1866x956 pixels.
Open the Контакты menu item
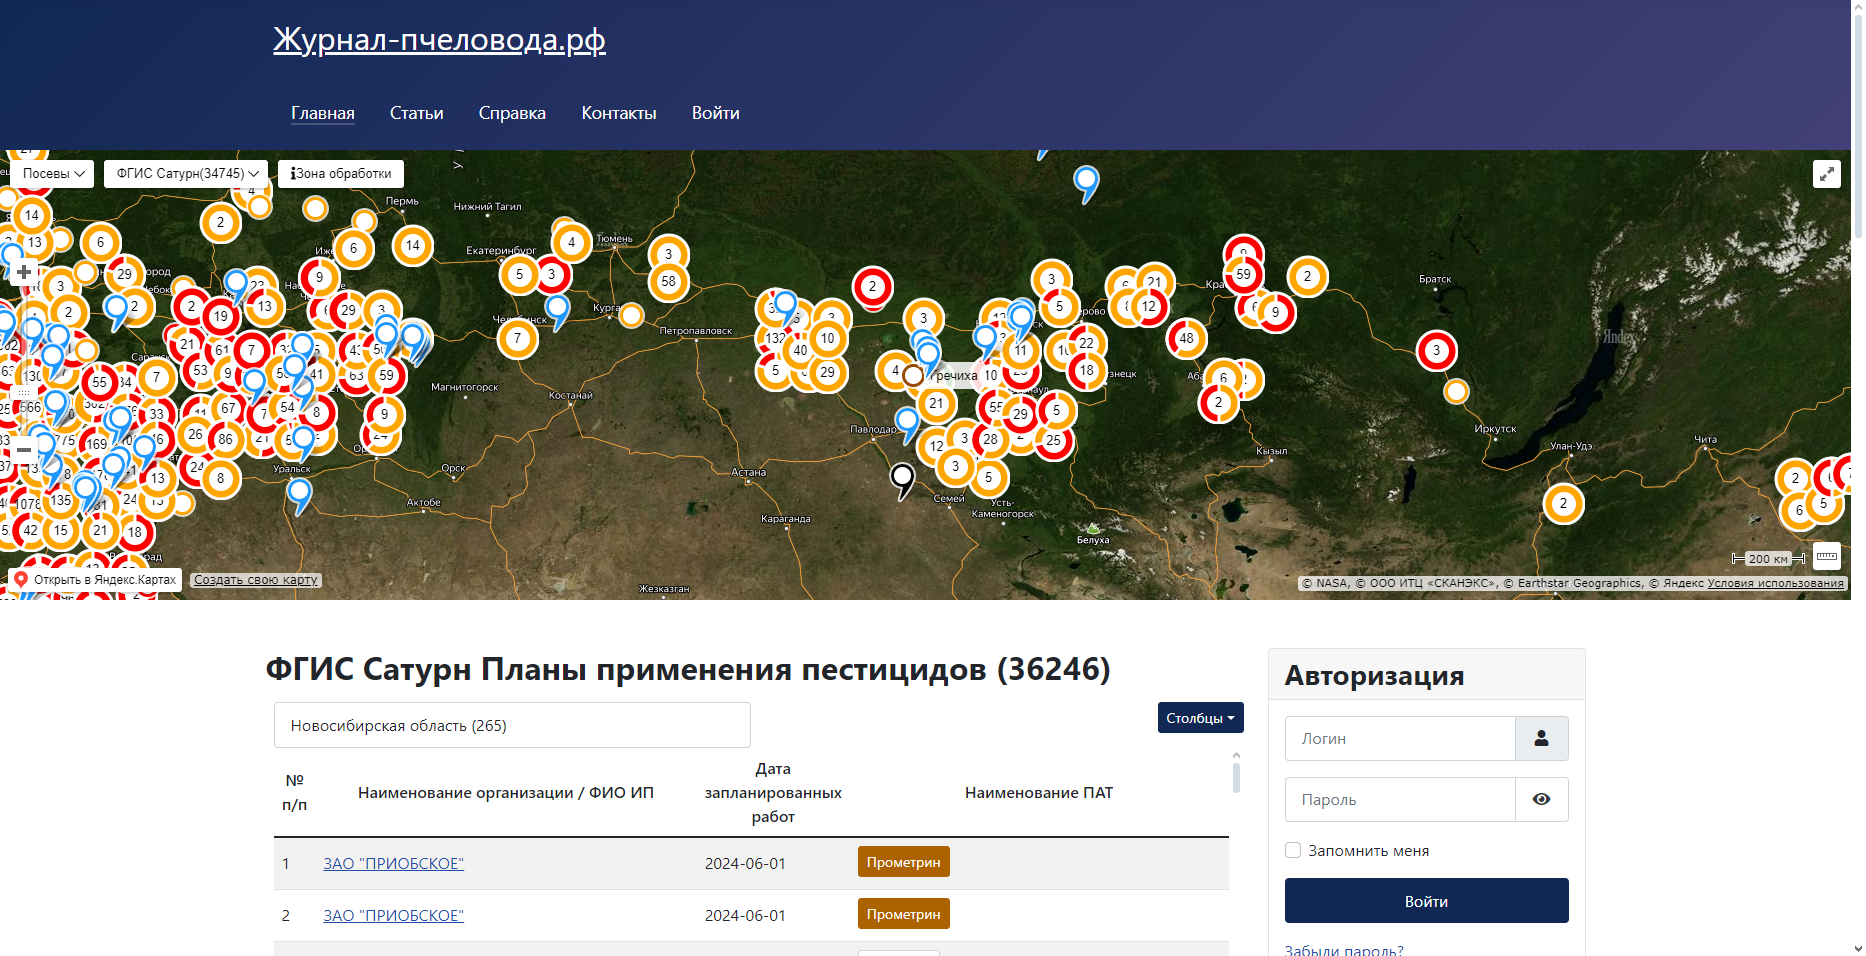pyautogui.click(x=619, y=113)
